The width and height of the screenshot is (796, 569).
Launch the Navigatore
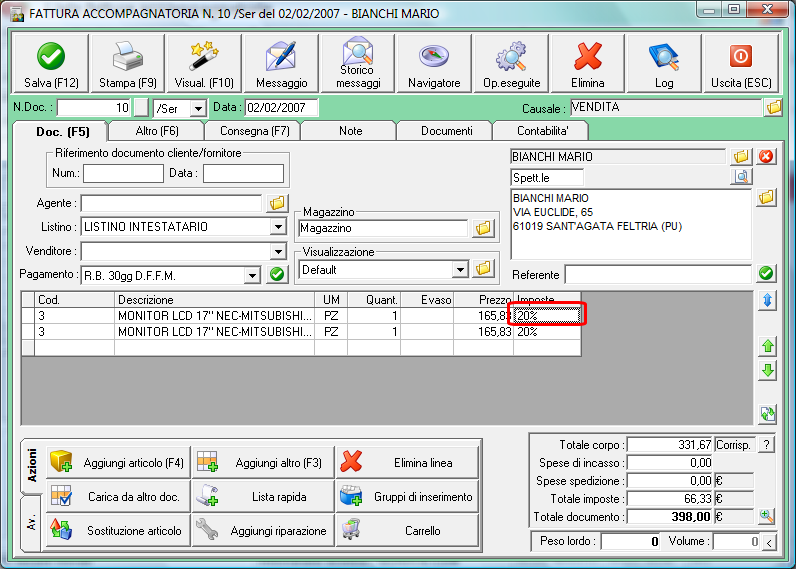coord(435,63)
